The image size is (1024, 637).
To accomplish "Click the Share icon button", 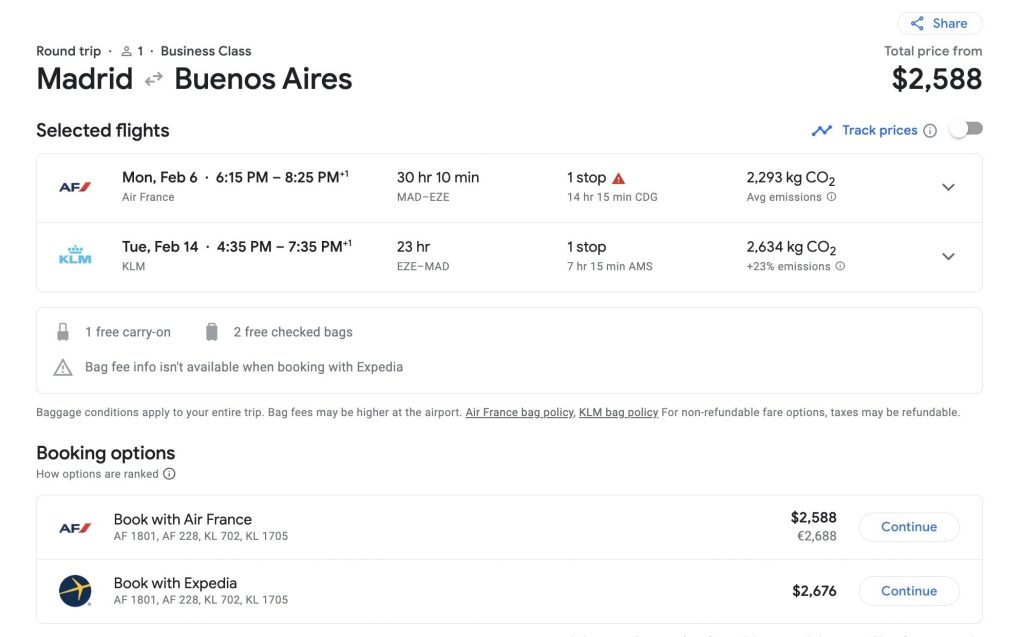I will pyautogui.click(x=940, y=24).
